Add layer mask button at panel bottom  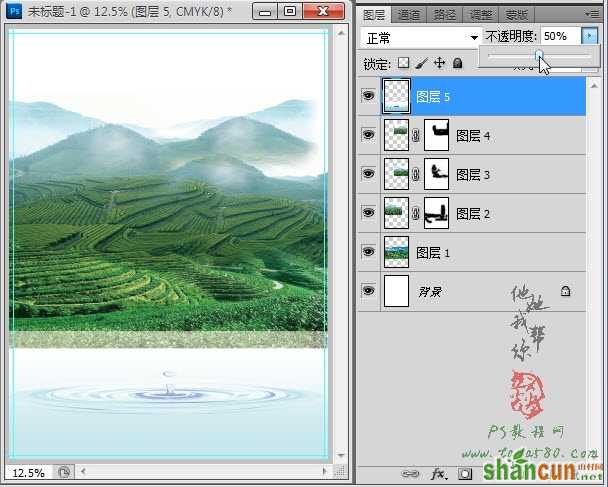tap(465, 473)
